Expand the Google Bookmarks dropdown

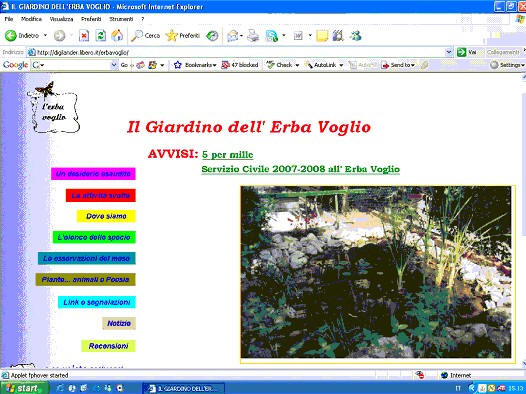pos(195,65)
